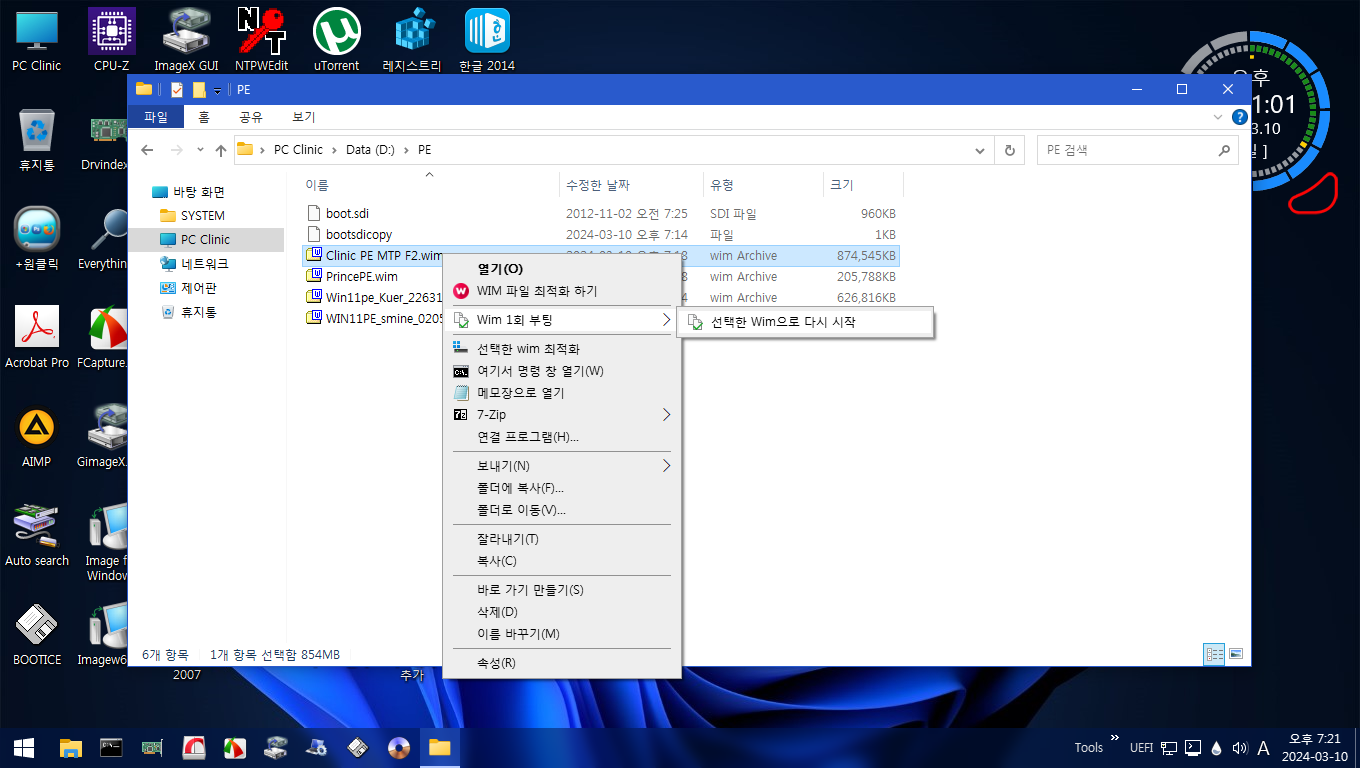
Task: Select 선택한 Wim으로 다시 시작
Action: pos(805,322)
